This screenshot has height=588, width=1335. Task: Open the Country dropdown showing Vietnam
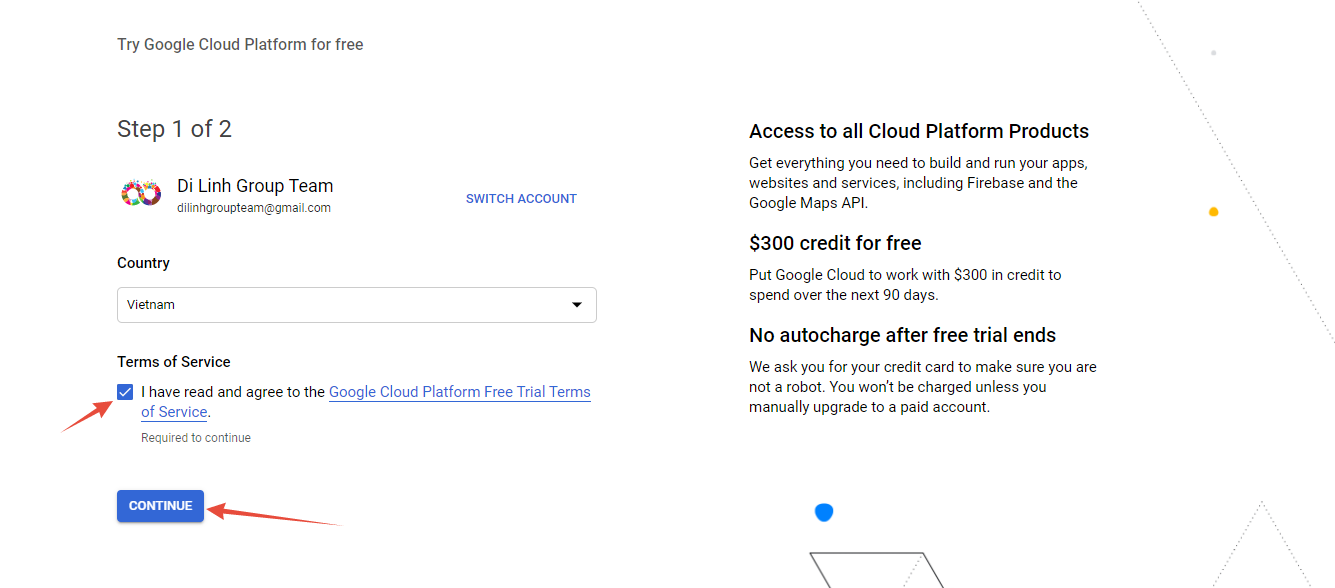[x=357, y=305]
